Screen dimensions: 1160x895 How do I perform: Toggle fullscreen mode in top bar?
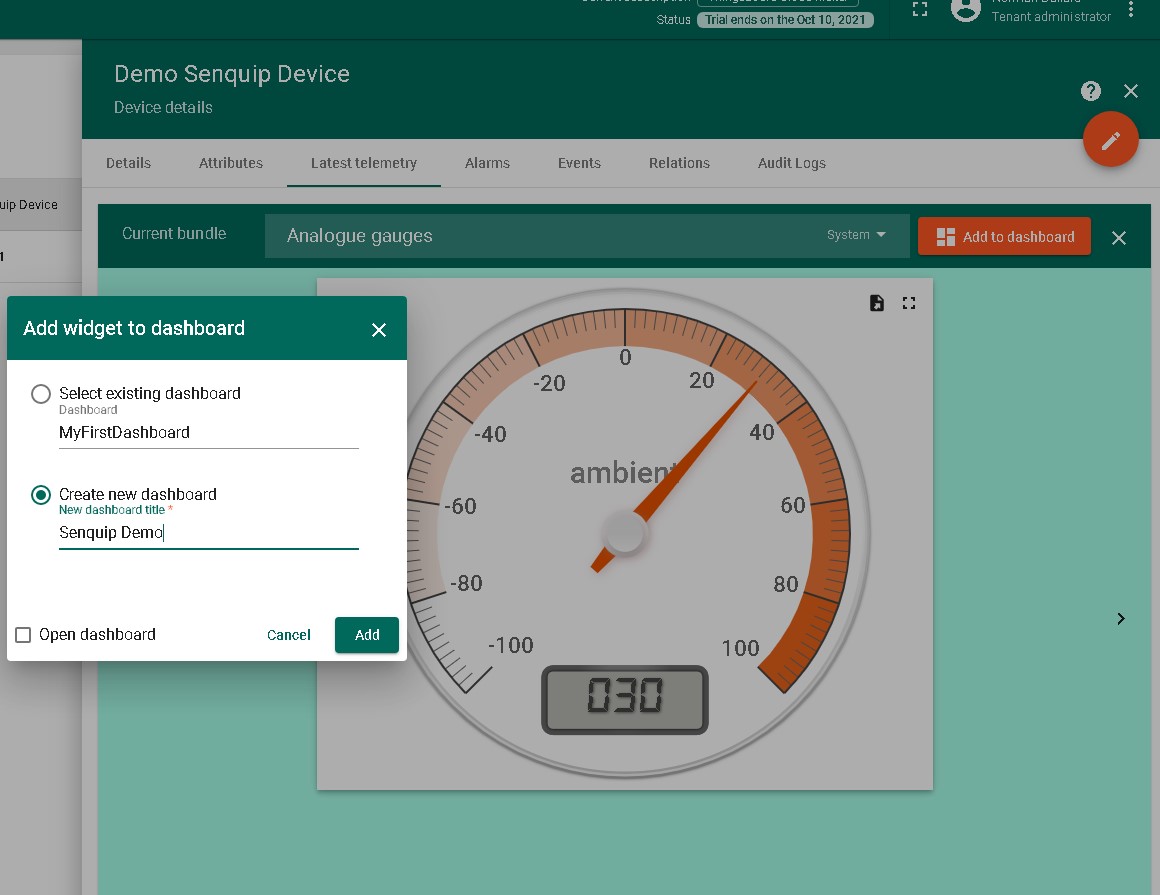(x=920, y=9)
